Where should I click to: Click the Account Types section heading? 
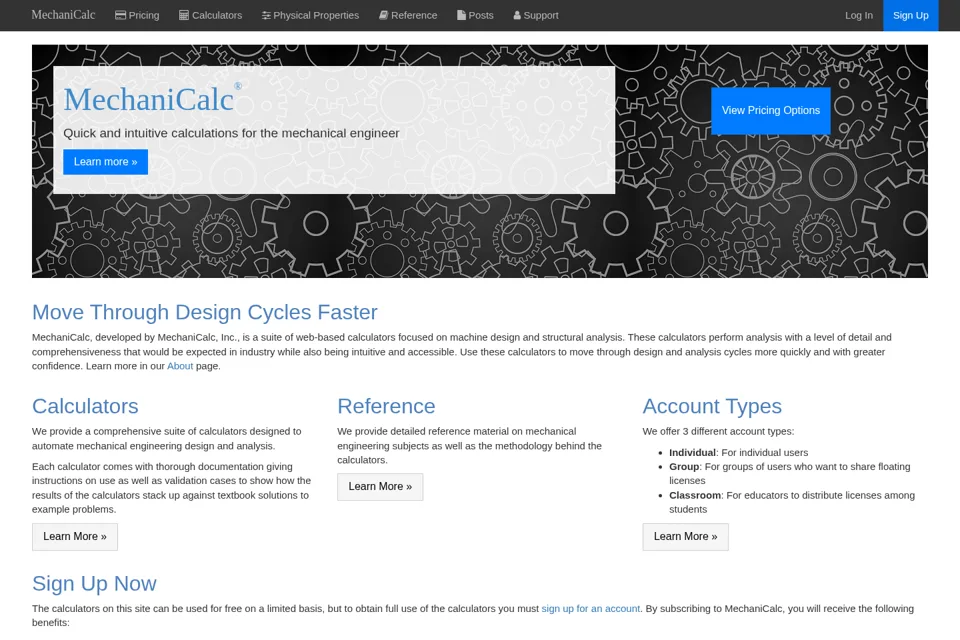(x=712, y=406)
